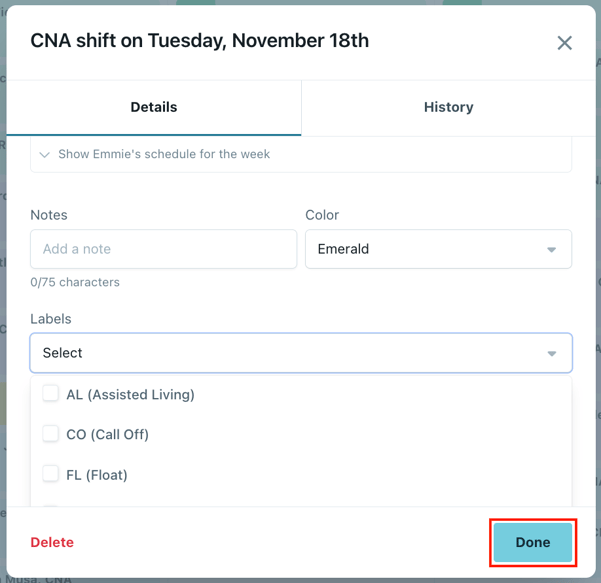This screenshot has width=601, height=583.
Task: Open the Emerald color dropdown
Action: [438, 249]
